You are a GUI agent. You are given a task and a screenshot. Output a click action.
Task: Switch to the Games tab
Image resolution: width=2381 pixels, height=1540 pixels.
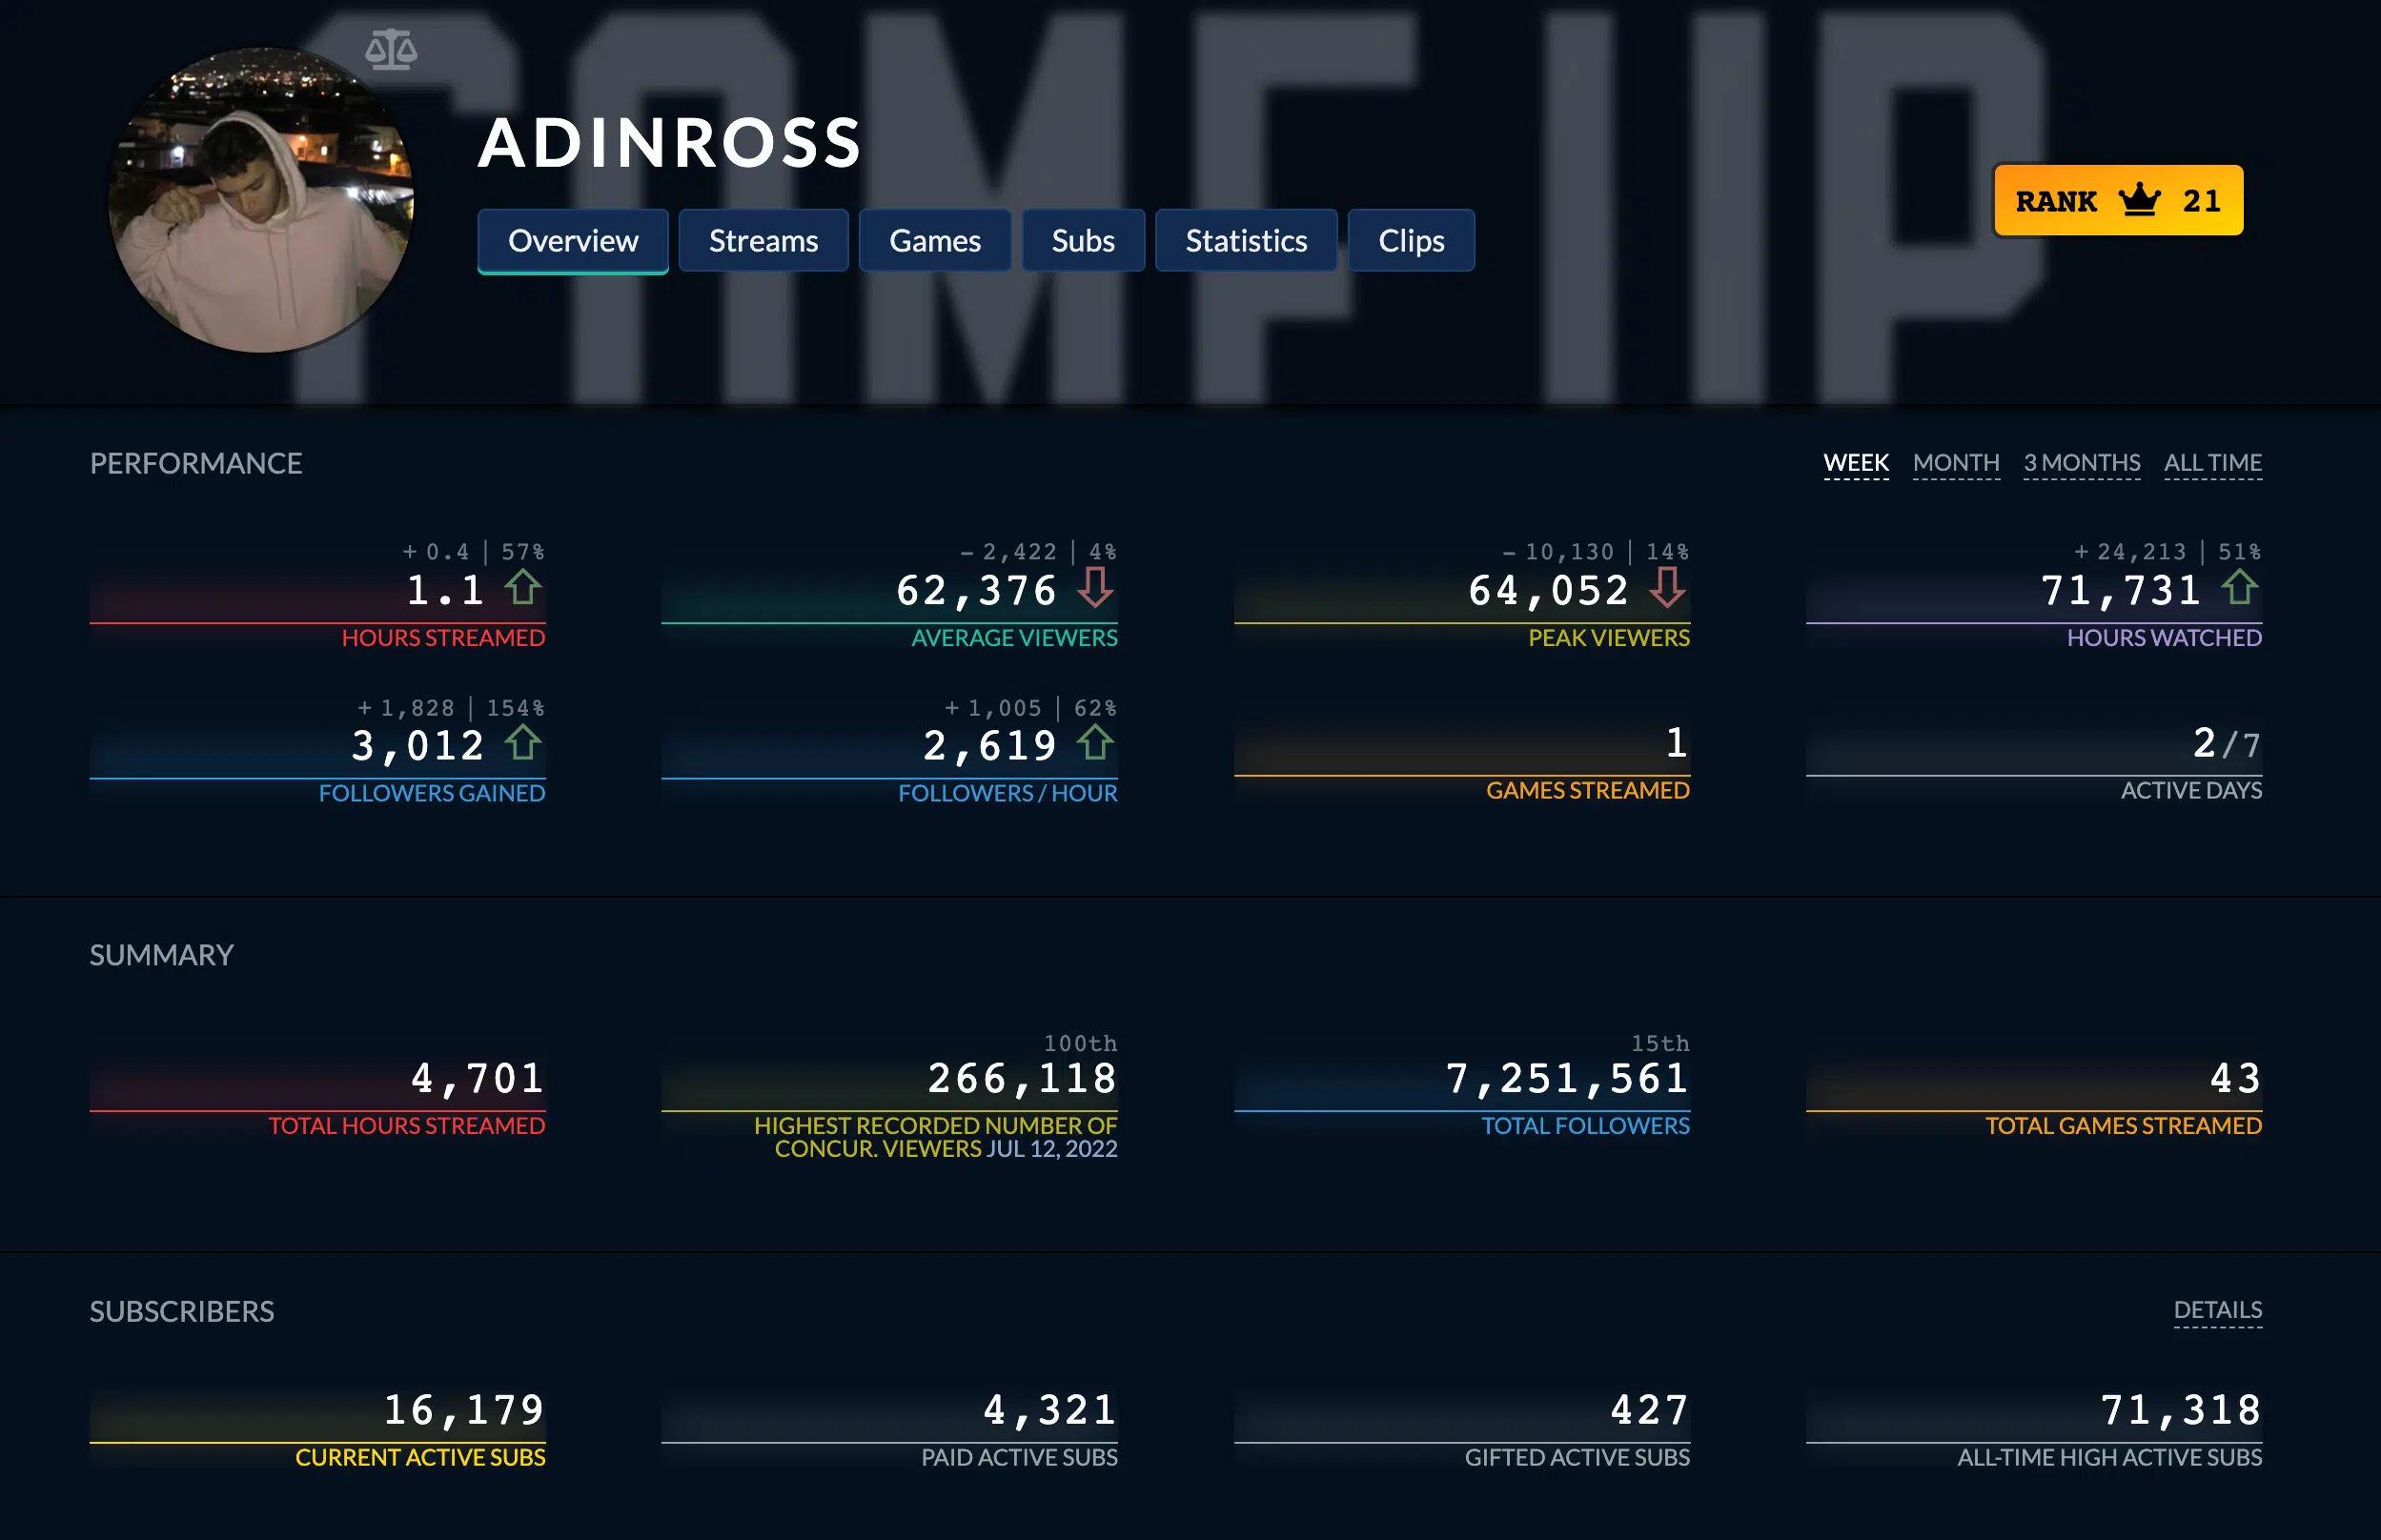933,240
